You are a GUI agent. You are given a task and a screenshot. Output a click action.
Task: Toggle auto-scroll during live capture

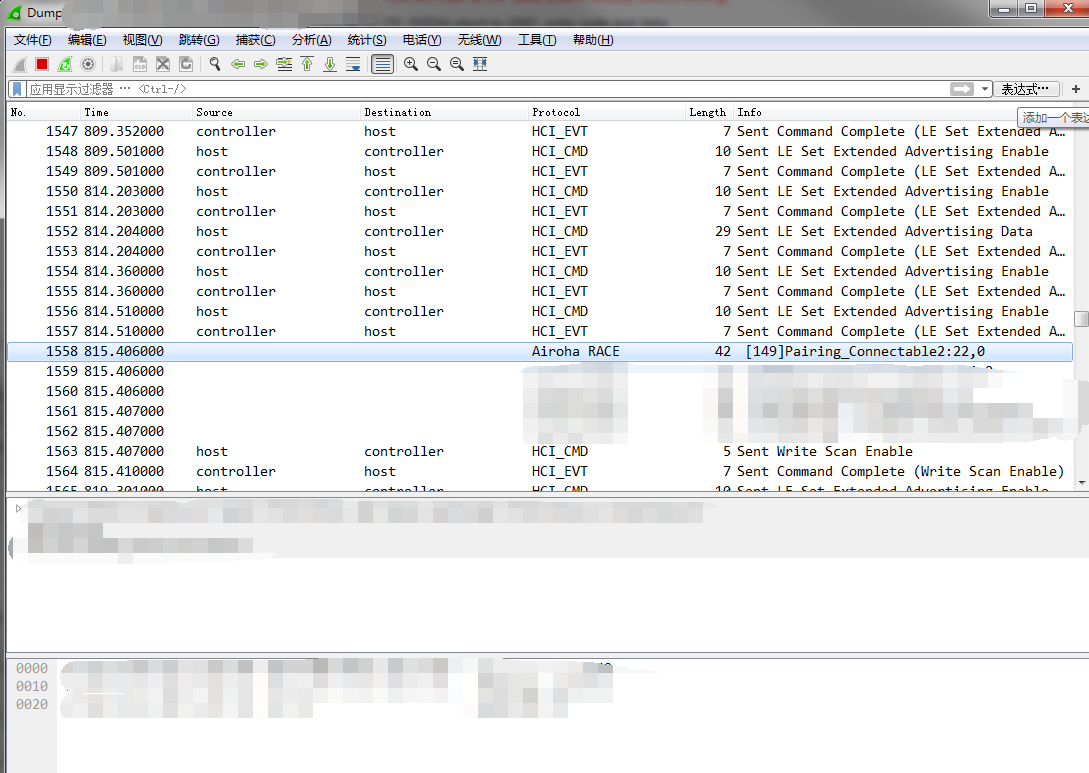click(x=353, y=65)
